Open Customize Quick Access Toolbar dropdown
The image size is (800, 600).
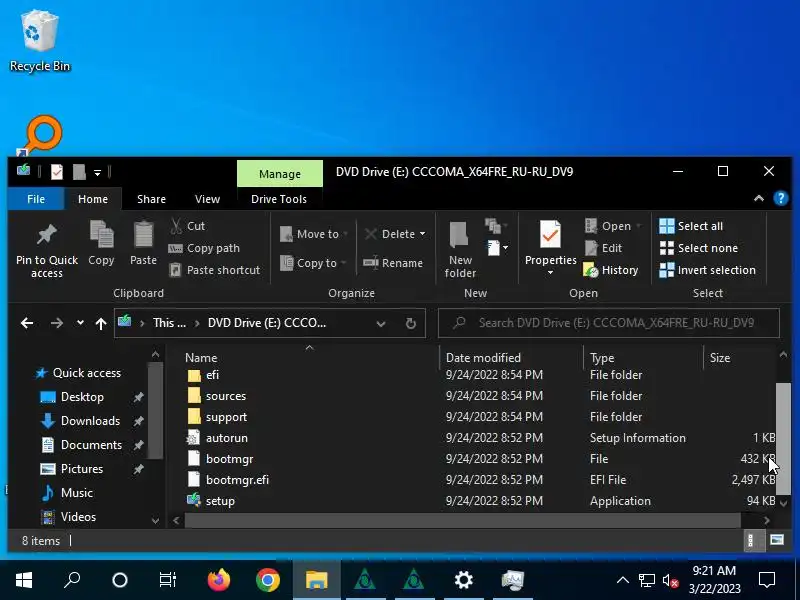[97, 172]
